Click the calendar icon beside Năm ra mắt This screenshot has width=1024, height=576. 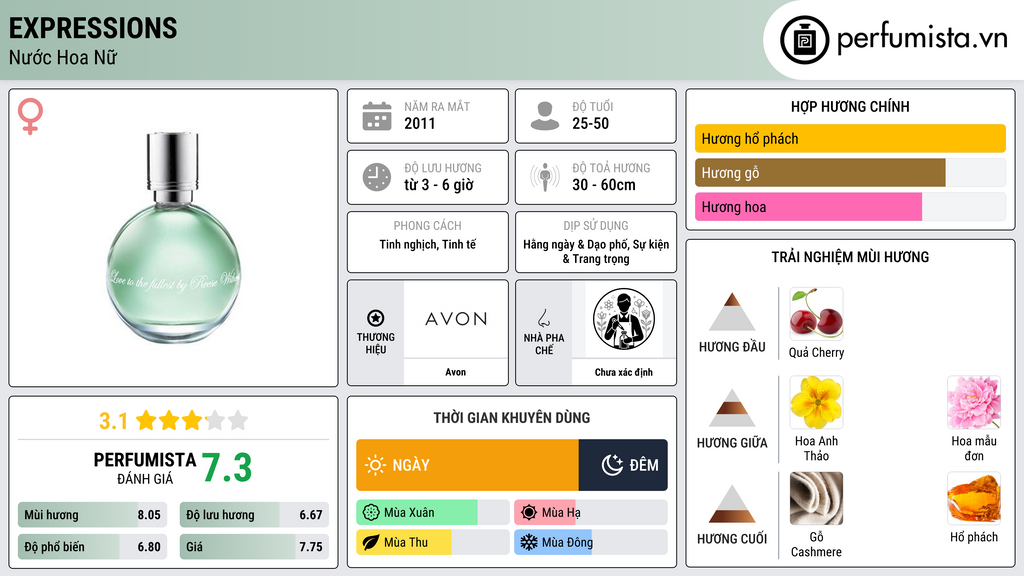[x=377, y=116]
